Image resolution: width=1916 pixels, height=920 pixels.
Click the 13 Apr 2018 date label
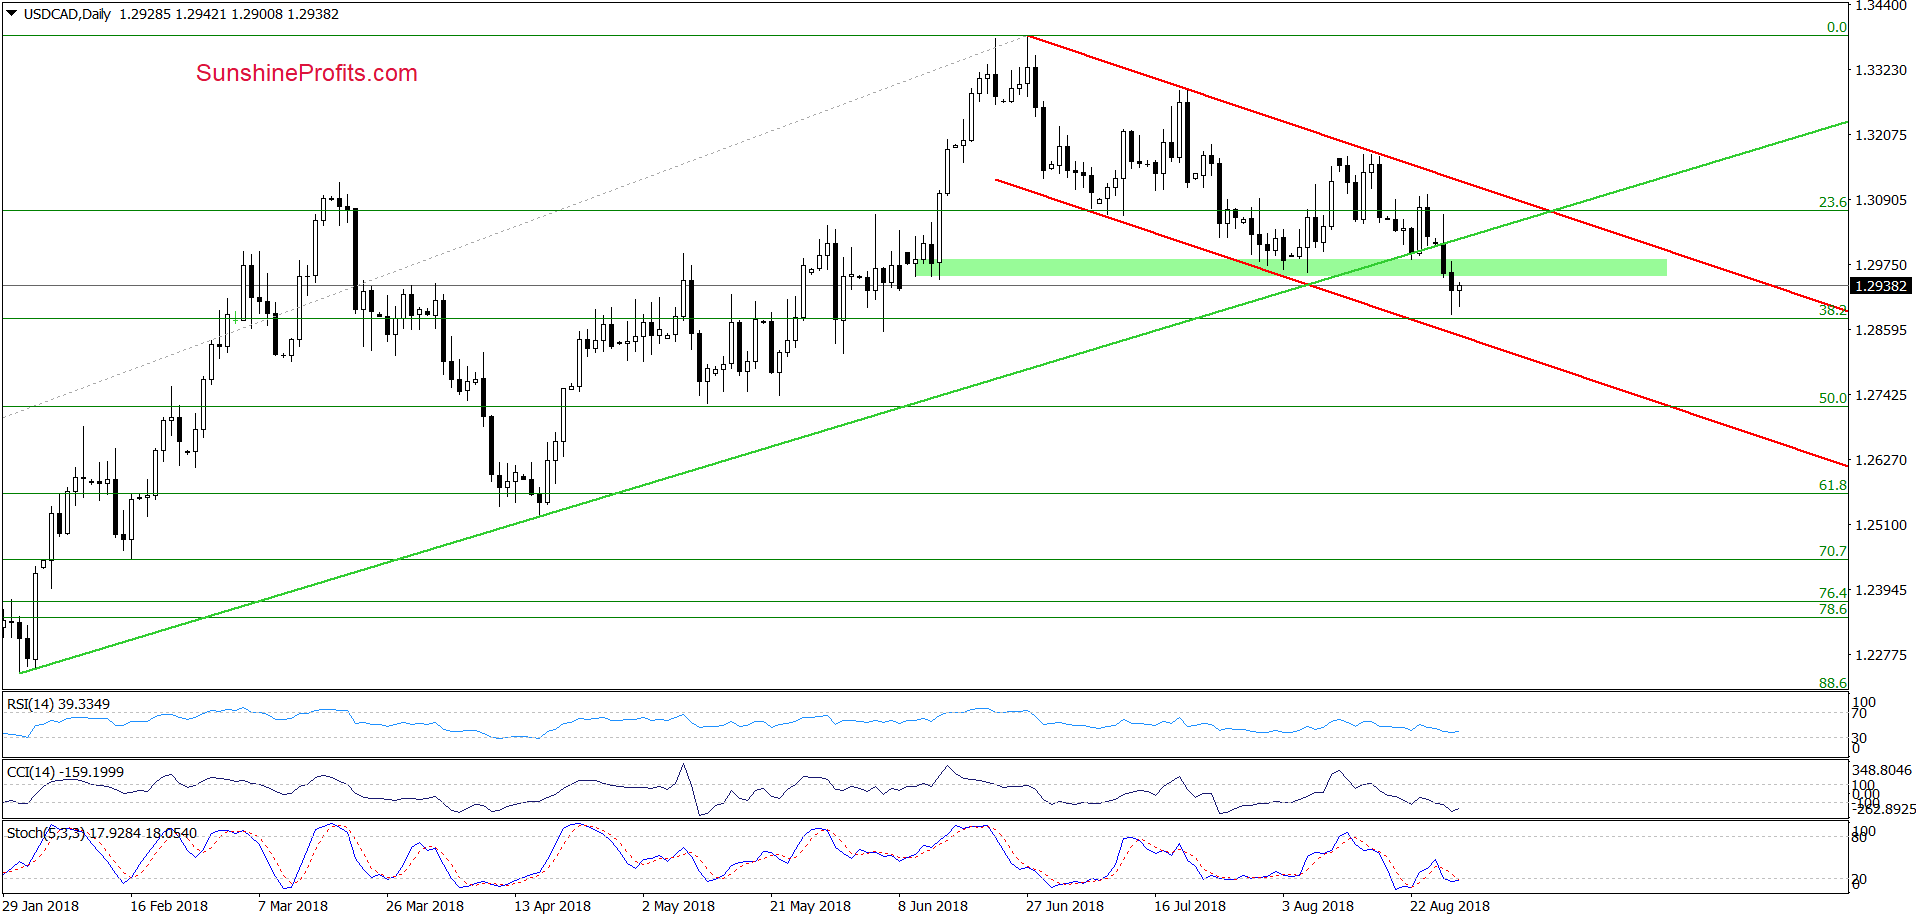552,906
